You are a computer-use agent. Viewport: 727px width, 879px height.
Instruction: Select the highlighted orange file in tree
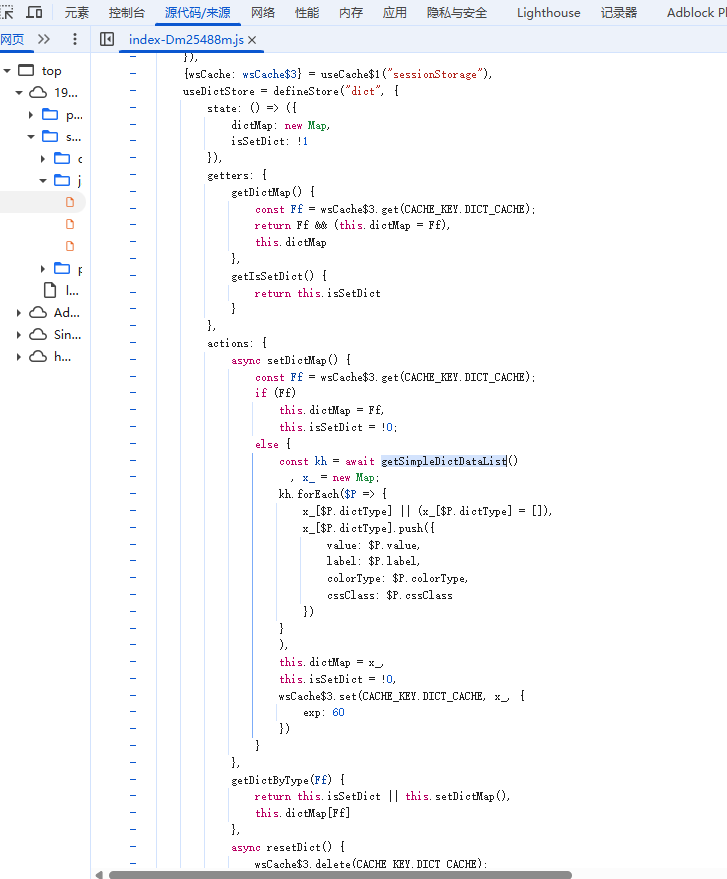click(x=70, y=202)
